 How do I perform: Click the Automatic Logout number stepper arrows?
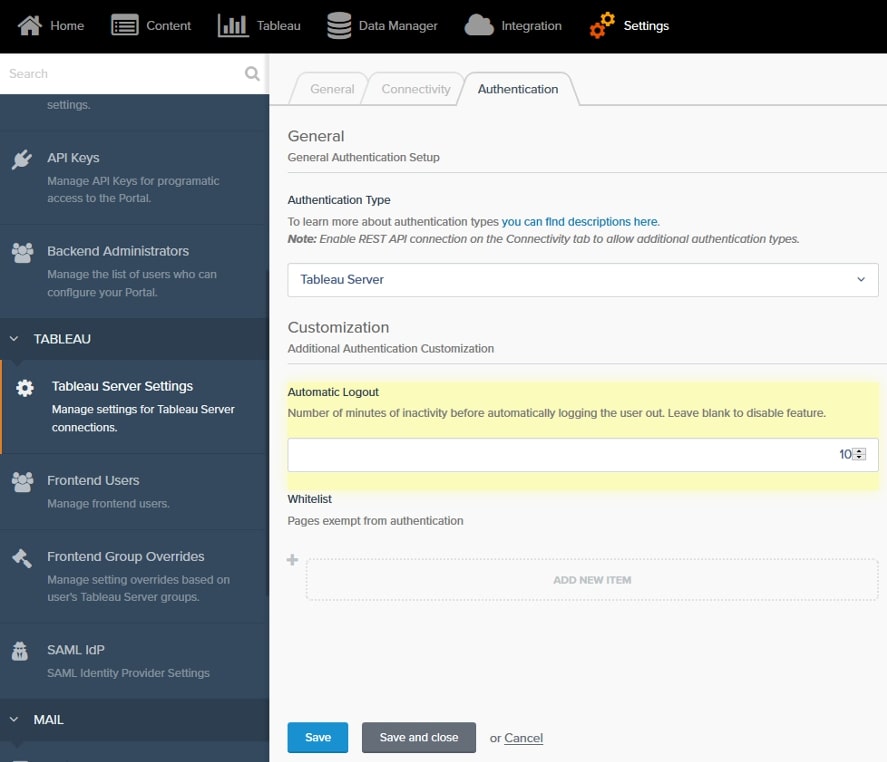point(859,454)
